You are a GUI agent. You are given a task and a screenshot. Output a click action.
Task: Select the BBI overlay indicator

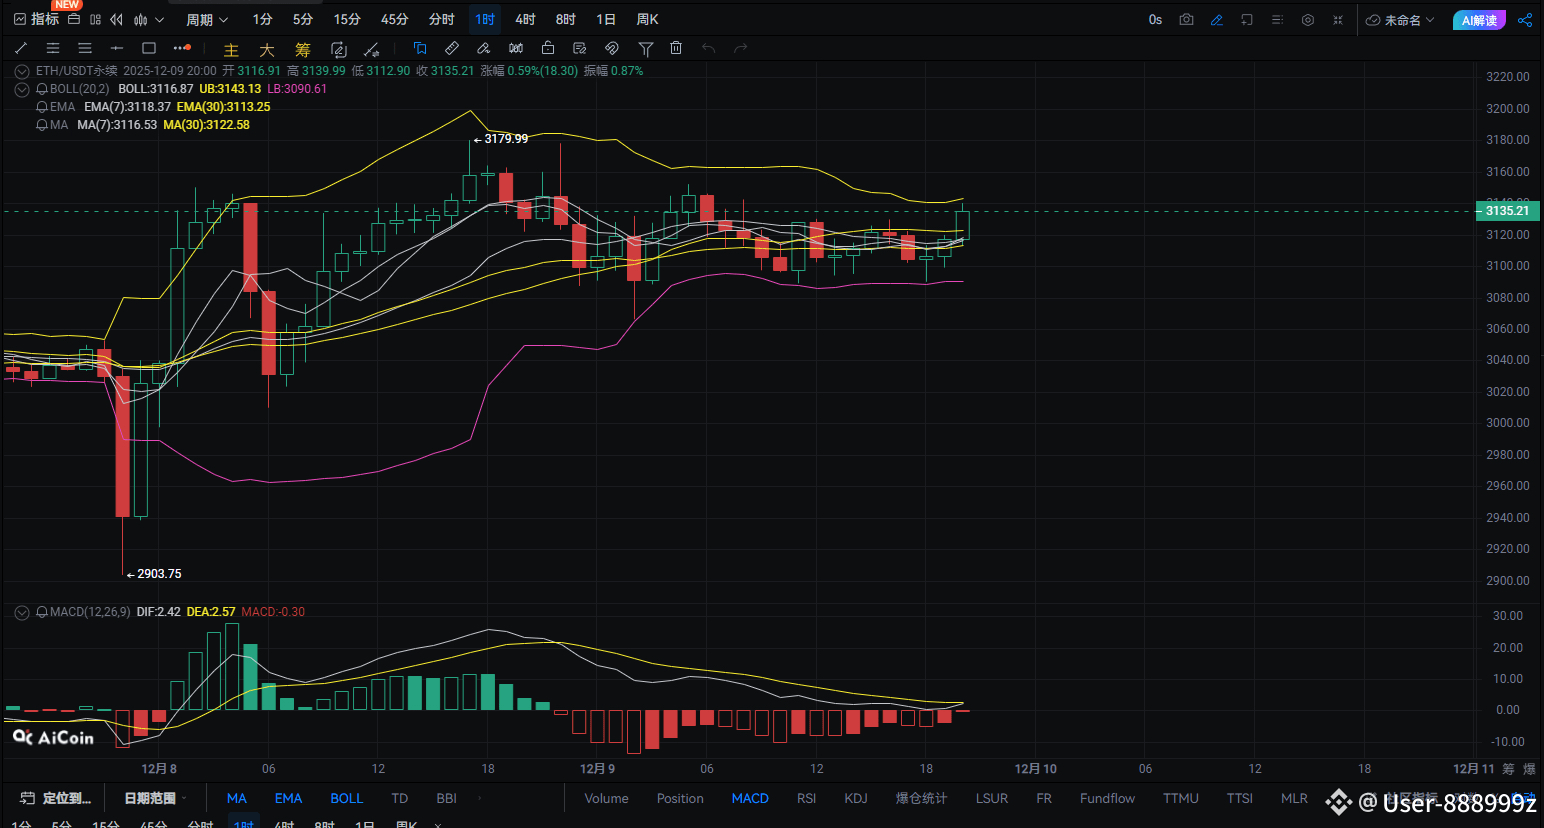coord(446,798)
